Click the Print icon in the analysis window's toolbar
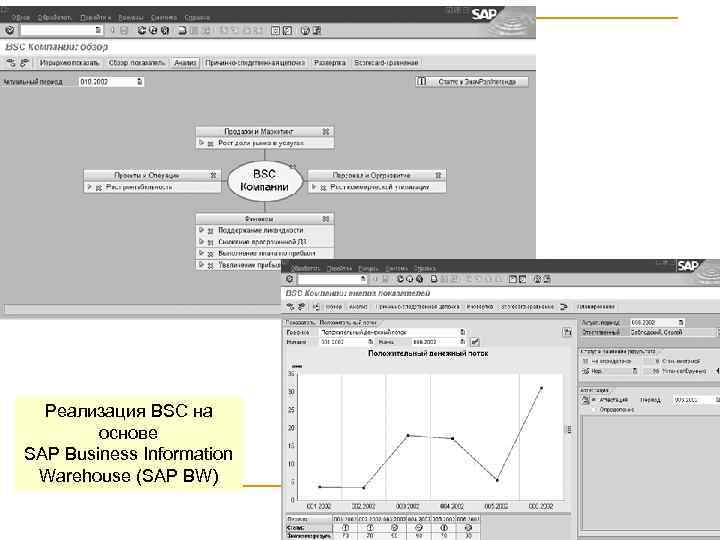 [x=434, y=279]
